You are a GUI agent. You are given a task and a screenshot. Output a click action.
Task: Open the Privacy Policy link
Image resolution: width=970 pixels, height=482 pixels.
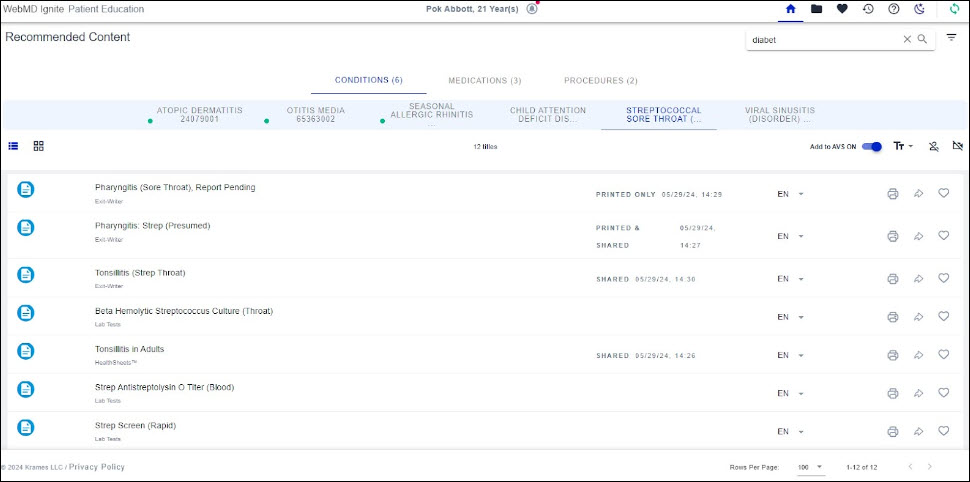pos(97,467)
